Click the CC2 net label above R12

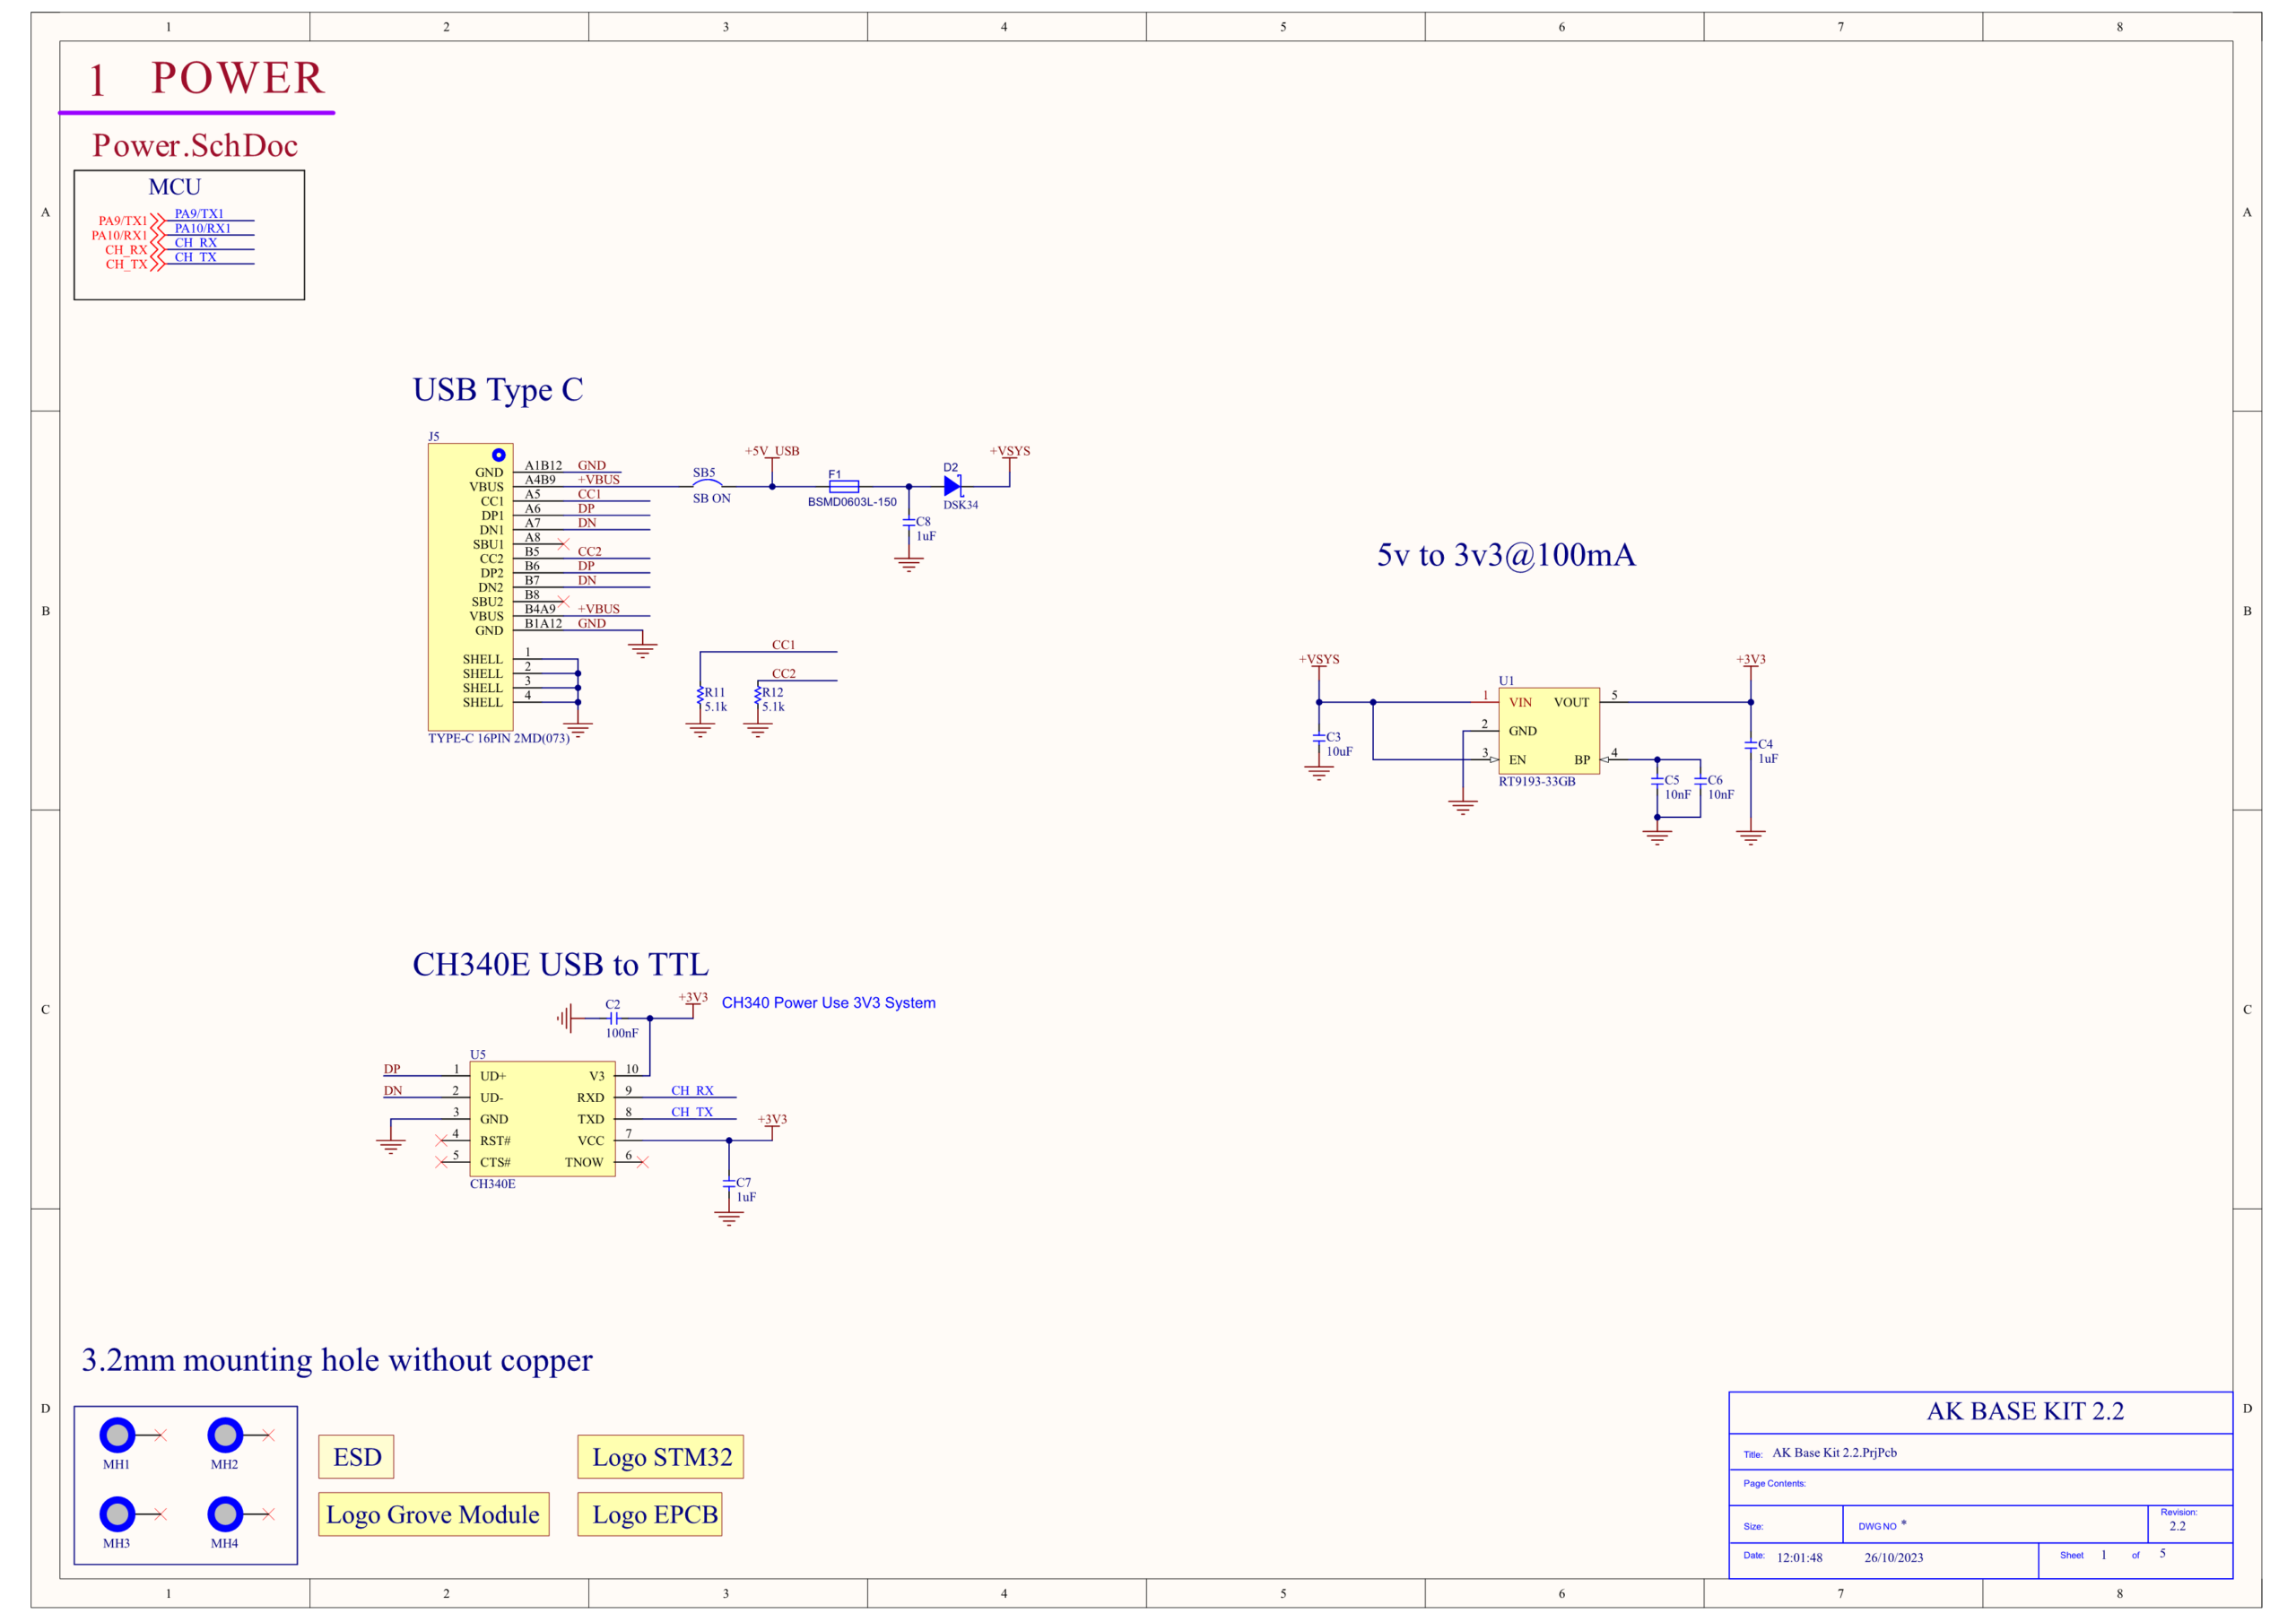tap(783, 674)
